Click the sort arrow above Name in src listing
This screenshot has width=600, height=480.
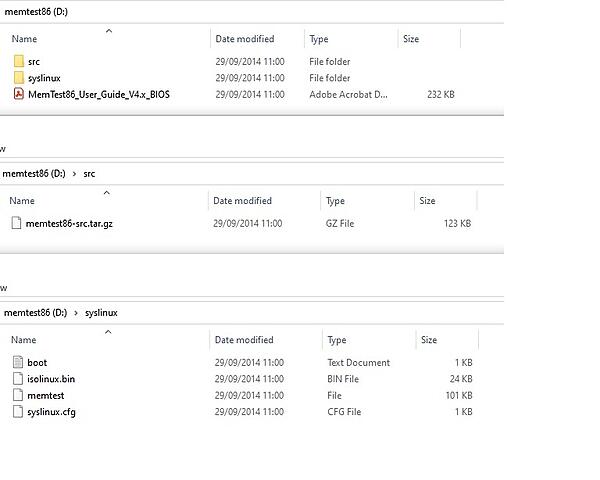106,193
